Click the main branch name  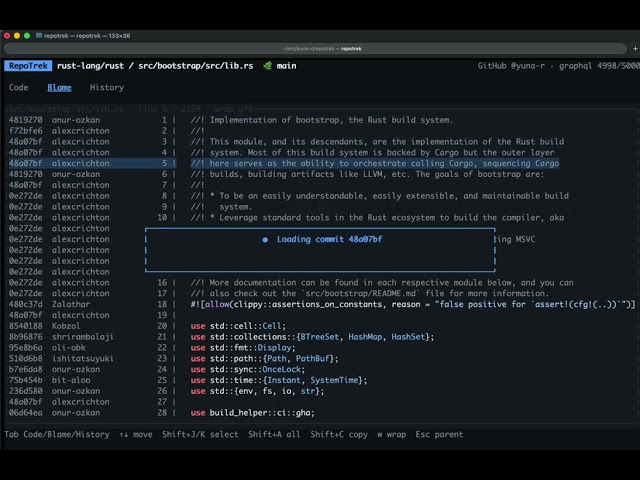click(x=287, y=66)
